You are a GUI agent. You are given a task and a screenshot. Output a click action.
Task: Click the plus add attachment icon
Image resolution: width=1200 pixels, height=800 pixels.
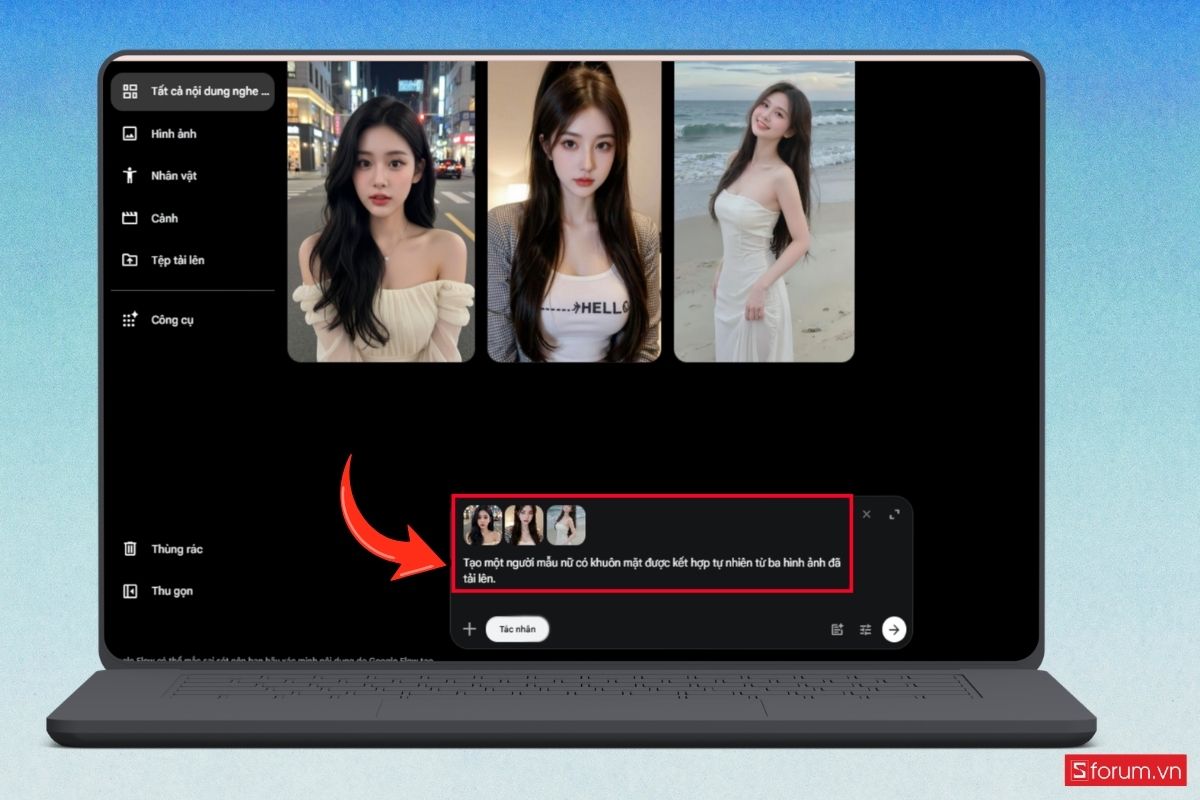pos(469,629)
